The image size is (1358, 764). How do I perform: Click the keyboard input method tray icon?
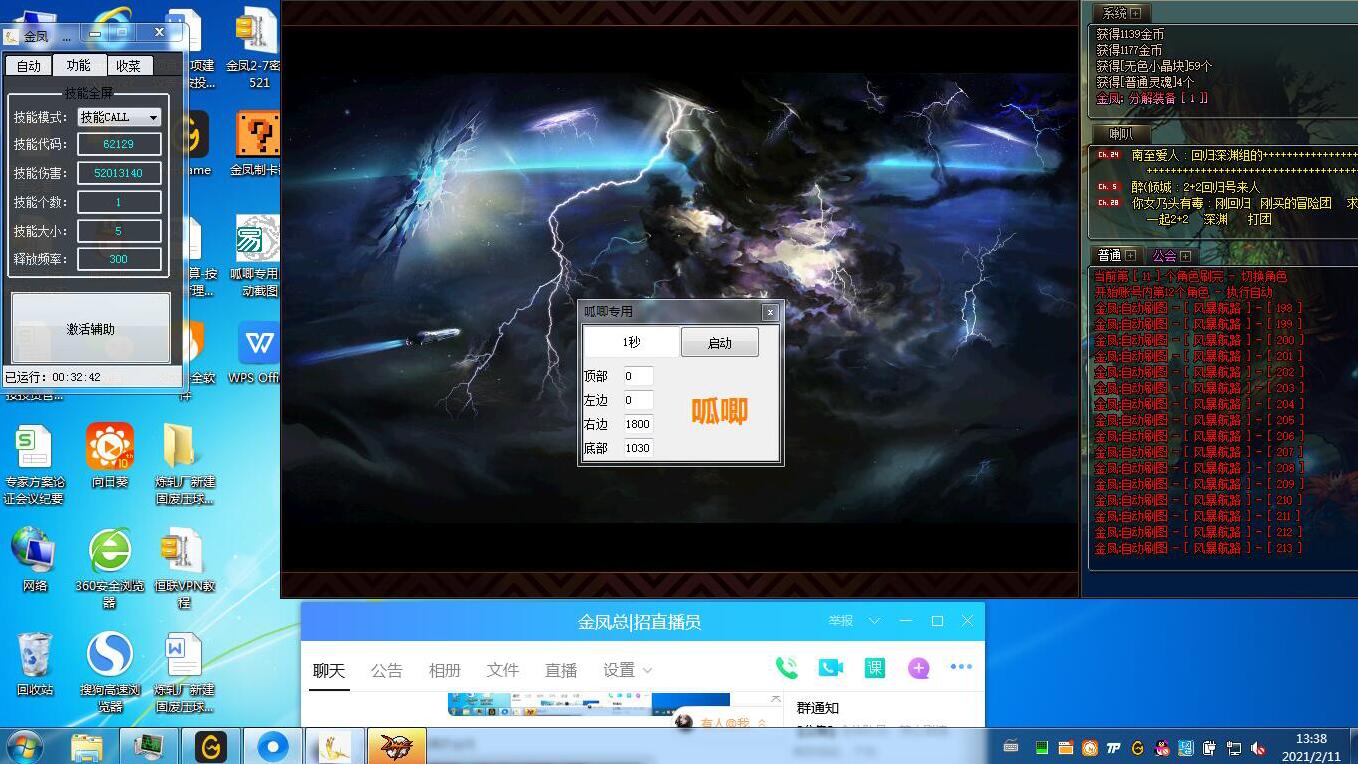click(x=1011, y=746)
